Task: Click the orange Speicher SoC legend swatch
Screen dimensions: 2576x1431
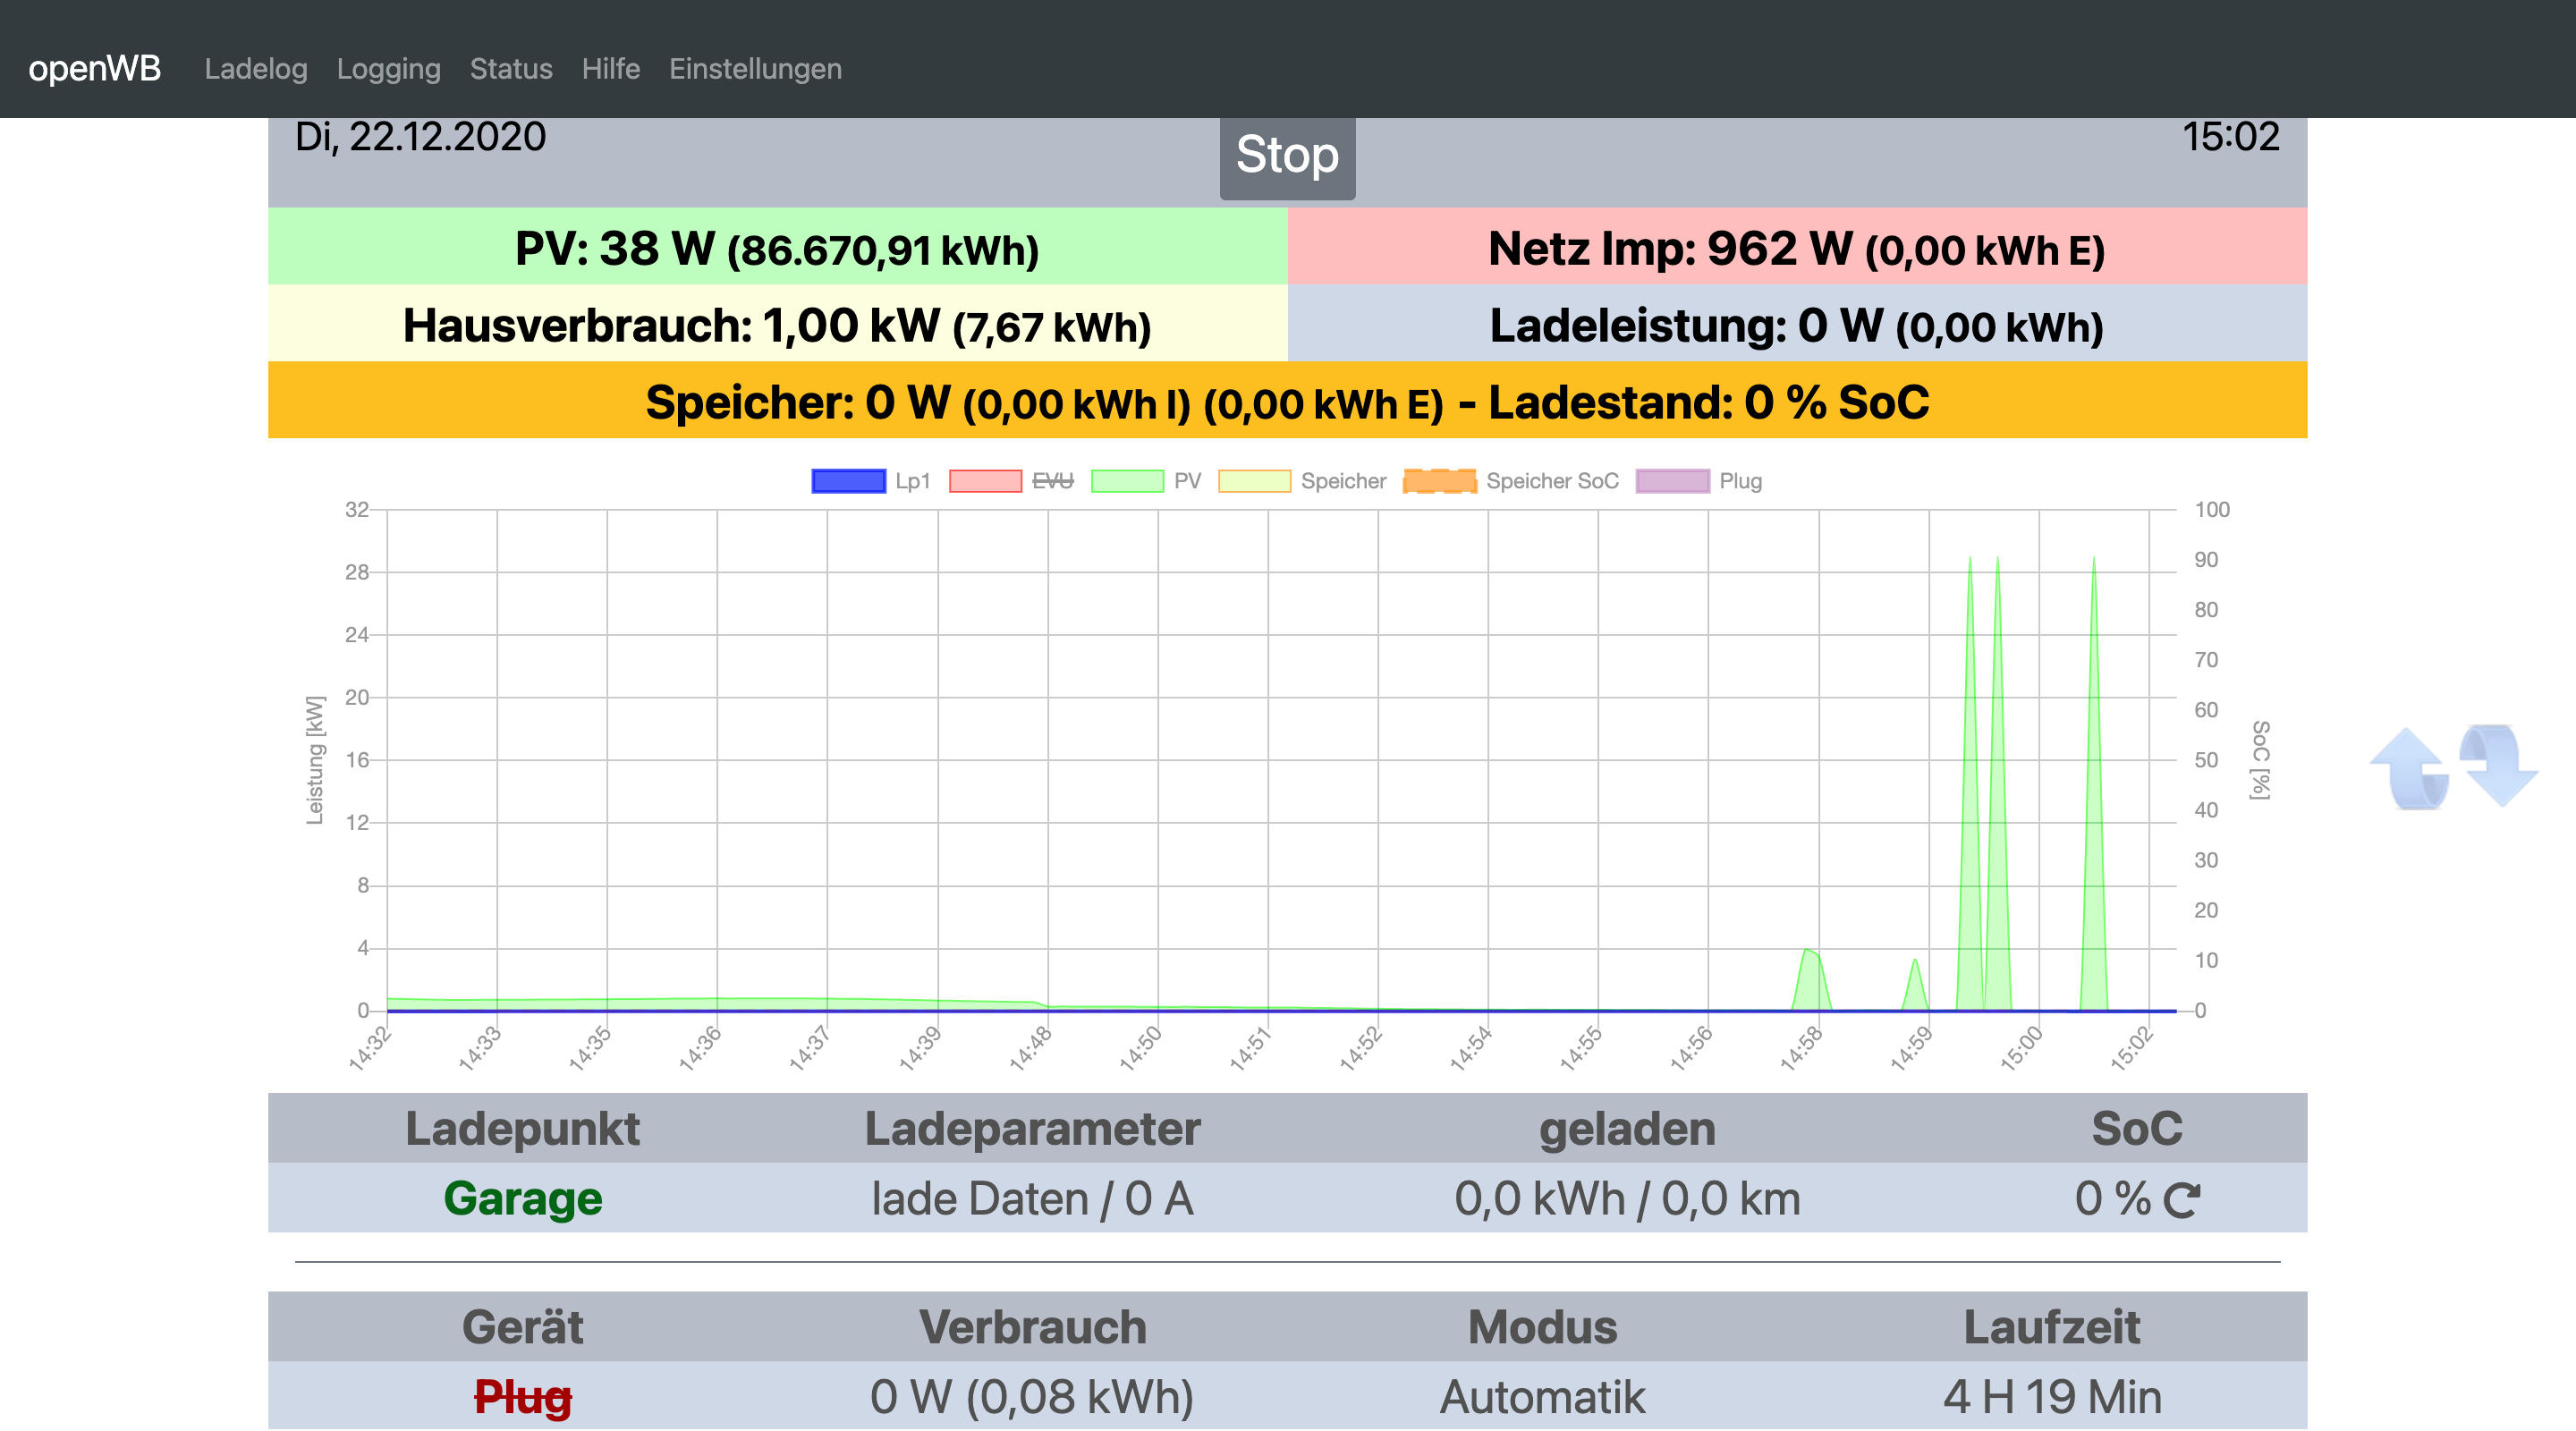Action: coord(1439,481)
